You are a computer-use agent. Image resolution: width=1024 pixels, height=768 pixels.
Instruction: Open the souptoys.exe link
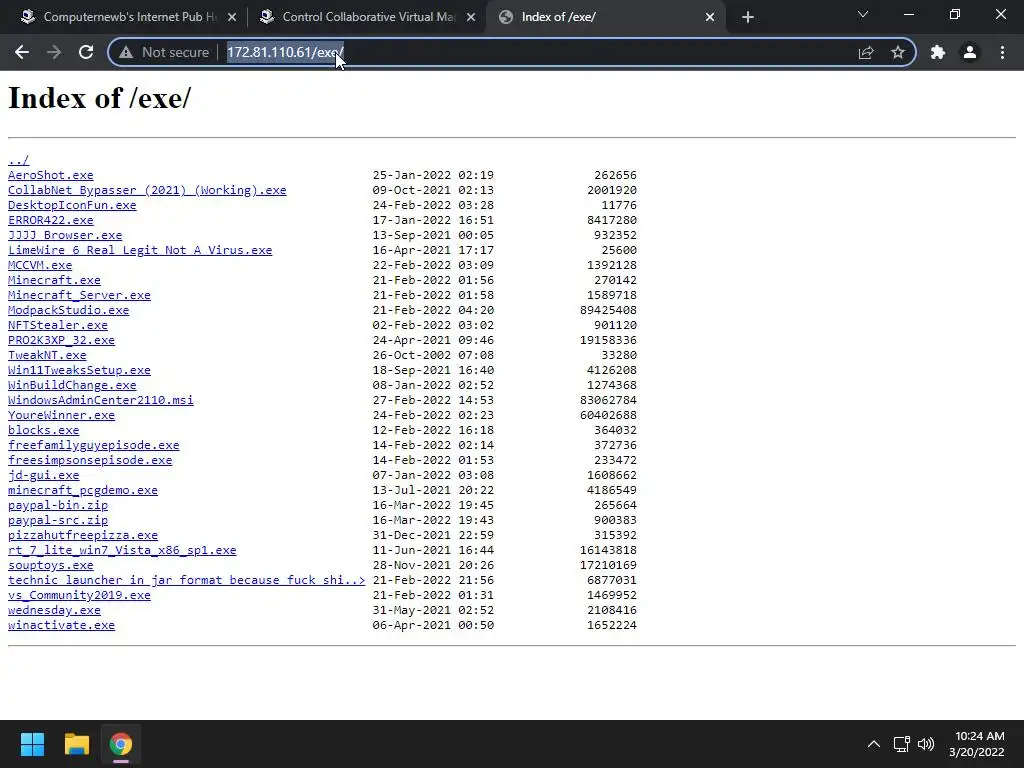50,566
